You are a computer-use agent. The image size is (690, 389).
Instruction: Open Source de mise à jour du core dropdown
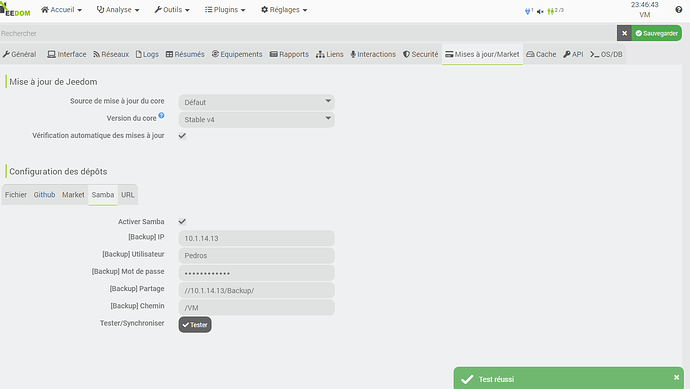pos(257,102)
